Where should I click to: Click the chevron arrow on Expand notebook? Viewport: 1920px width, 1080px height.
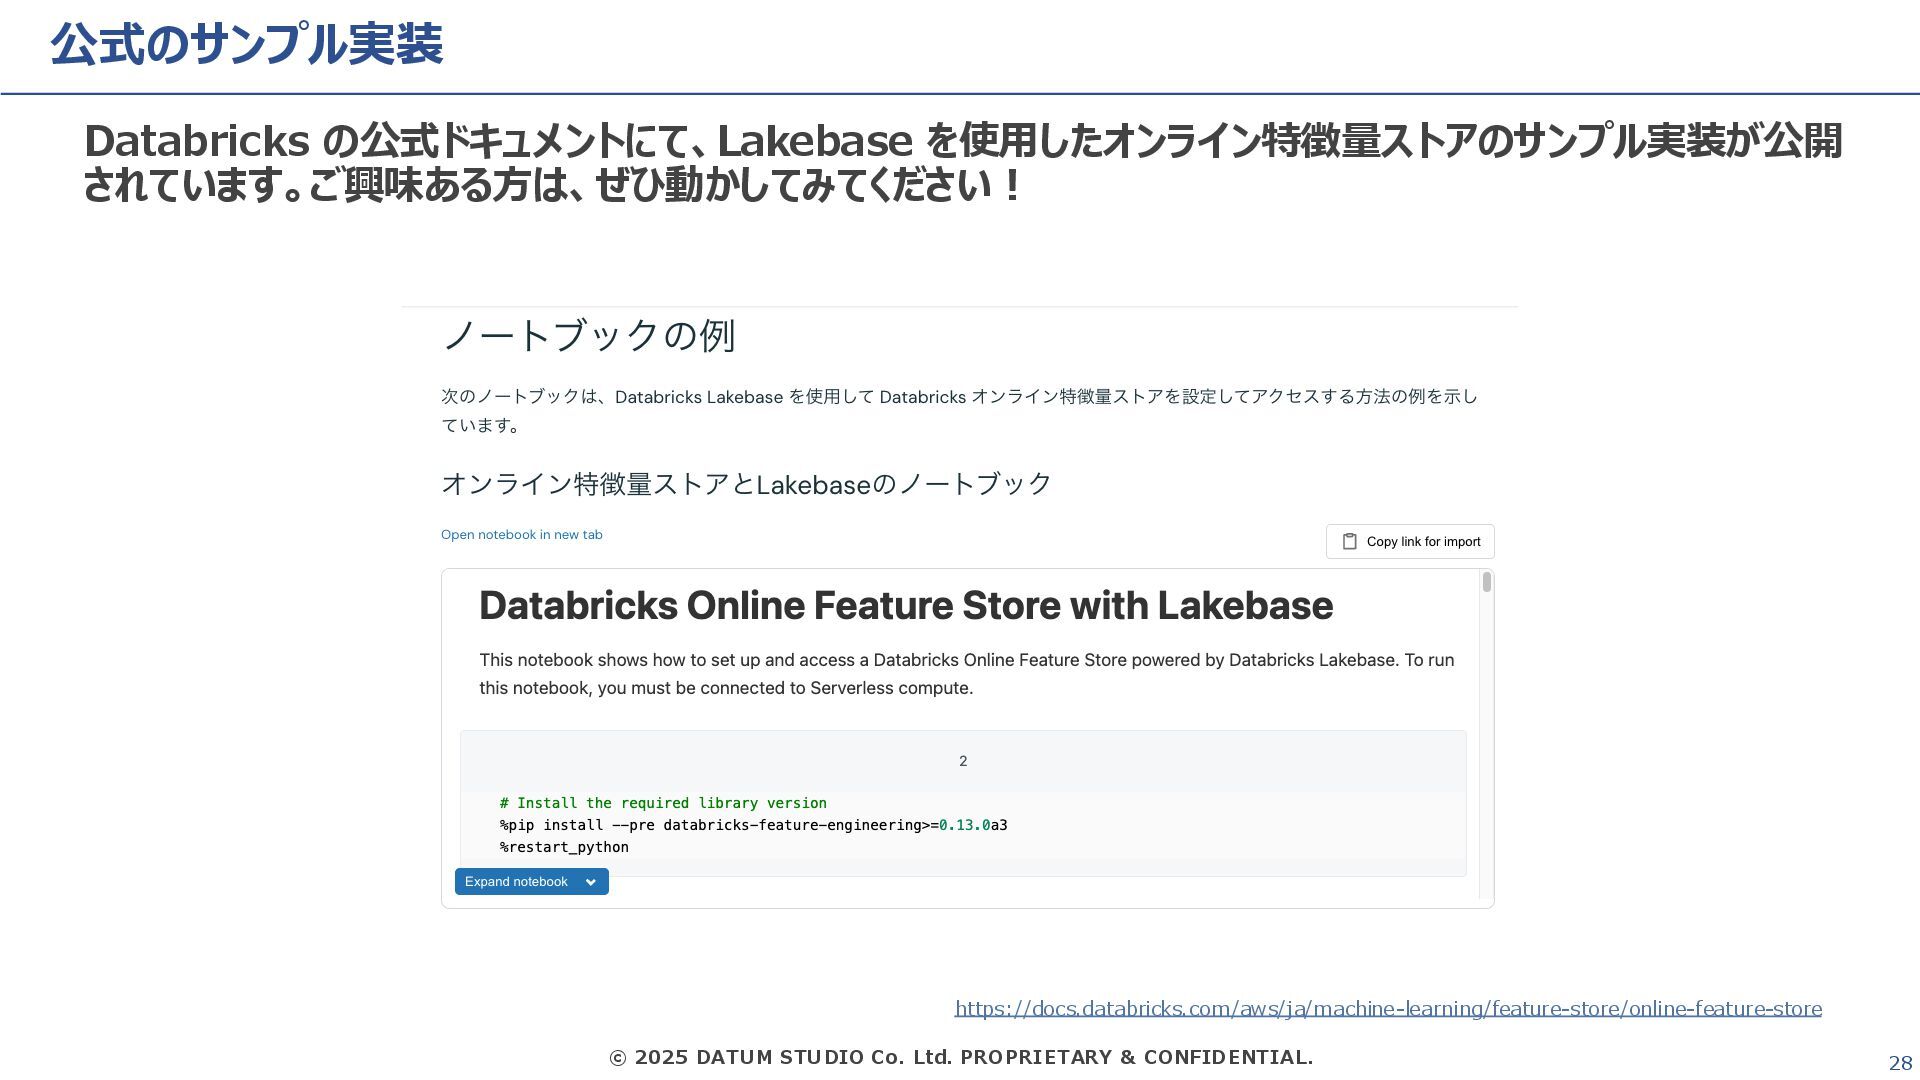(x=591, y=882)
